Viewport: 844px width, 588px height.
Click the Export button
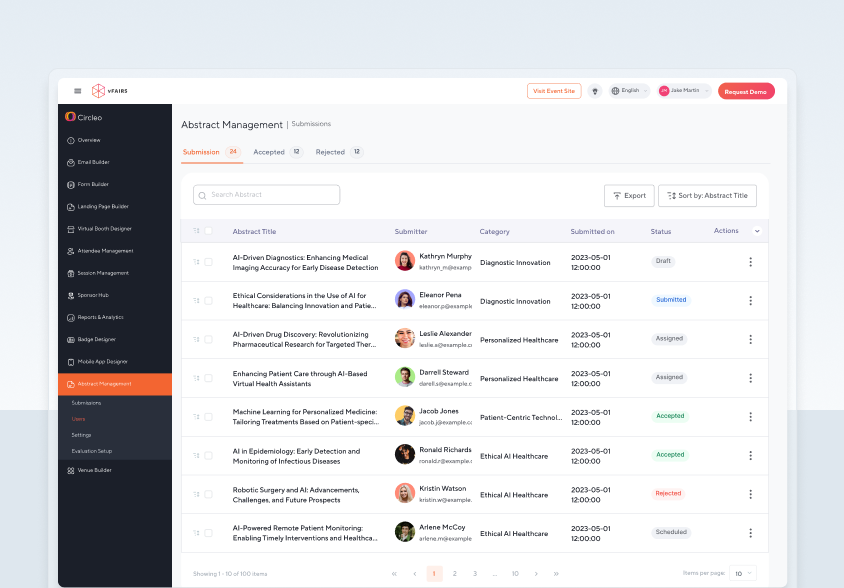[629, 196]
